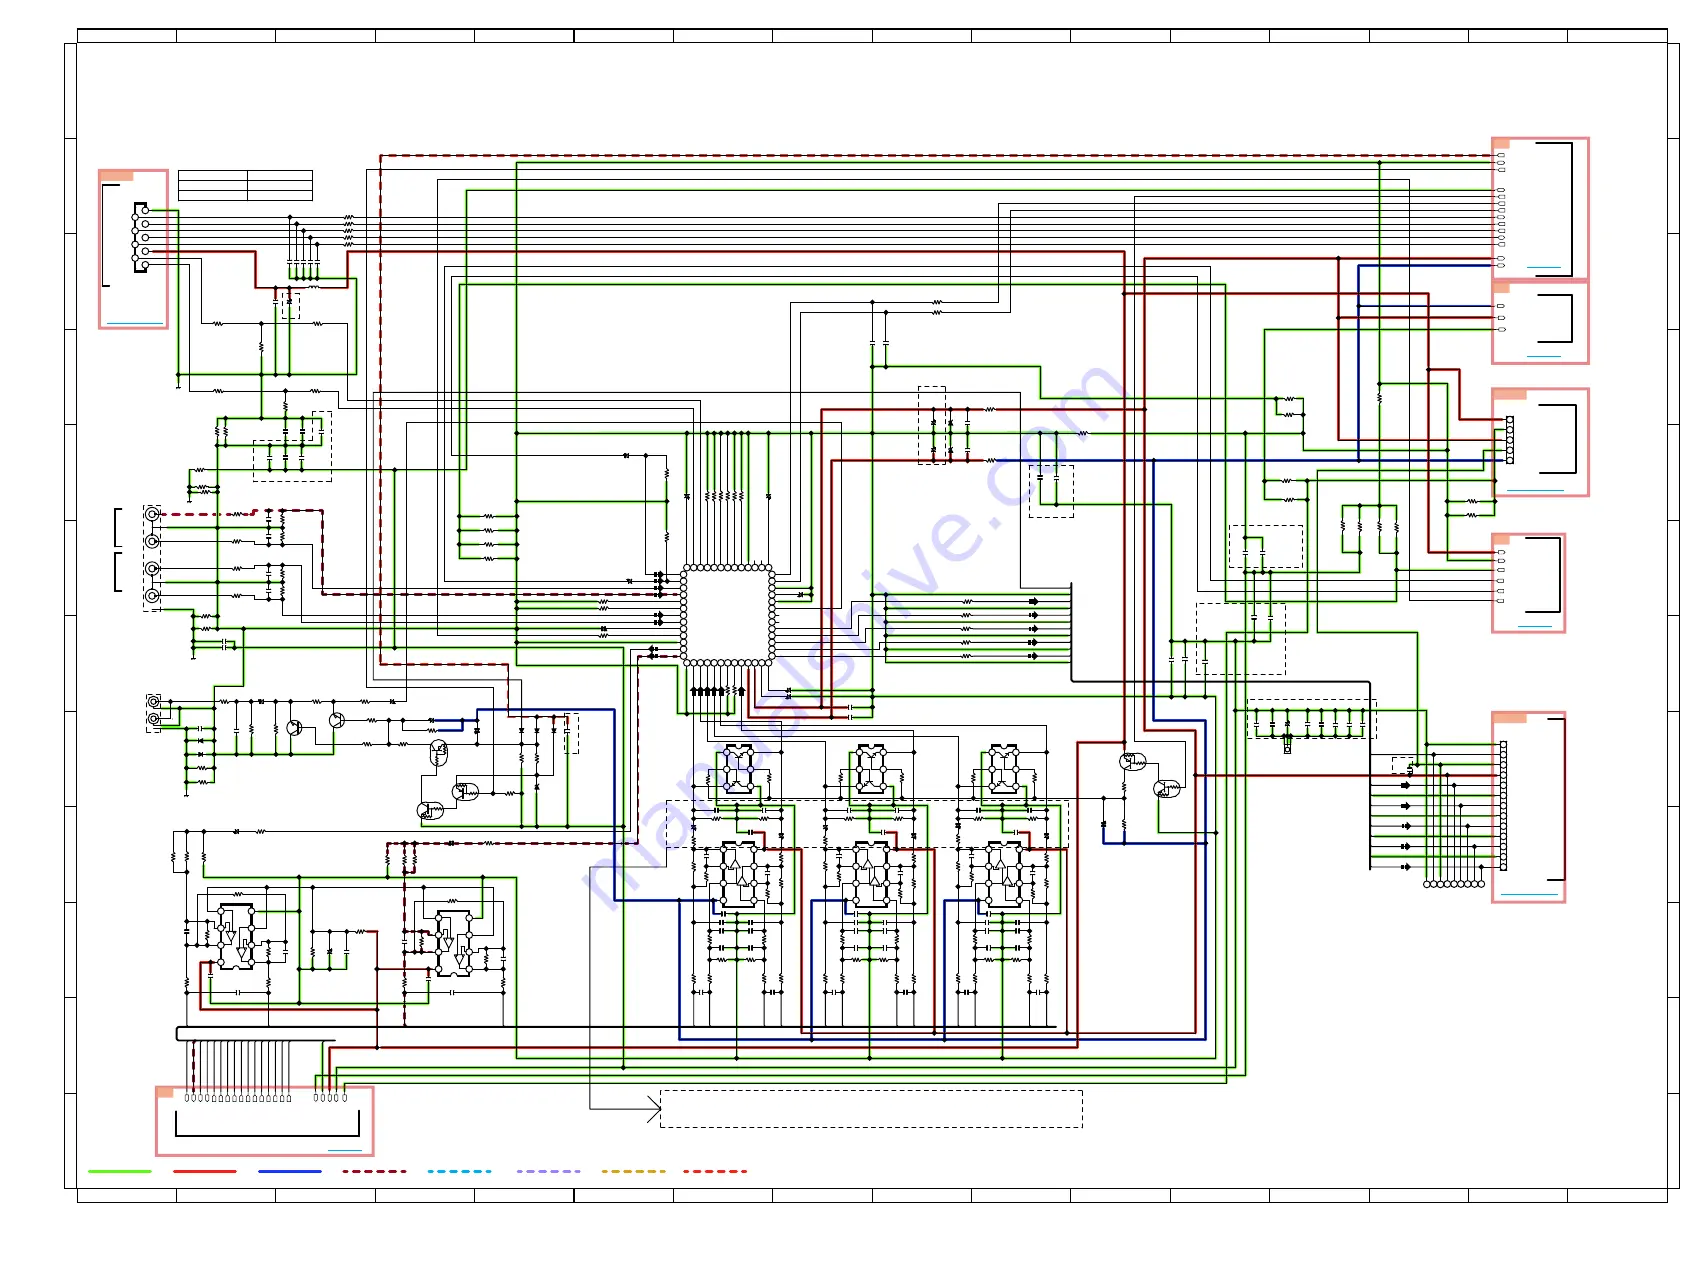
Task: Click the pin header strip in the tall right connector
Action: [x=1503, y=806]
